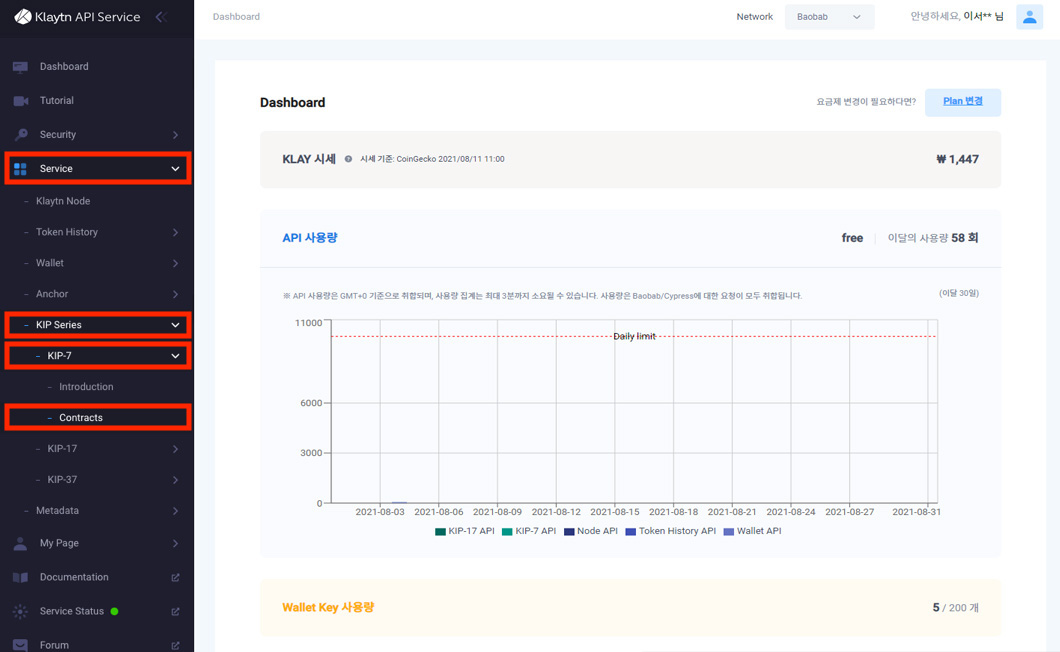1060x652 pixels.
Task: Expand the KIP-17 chevron
Action: 175,449
